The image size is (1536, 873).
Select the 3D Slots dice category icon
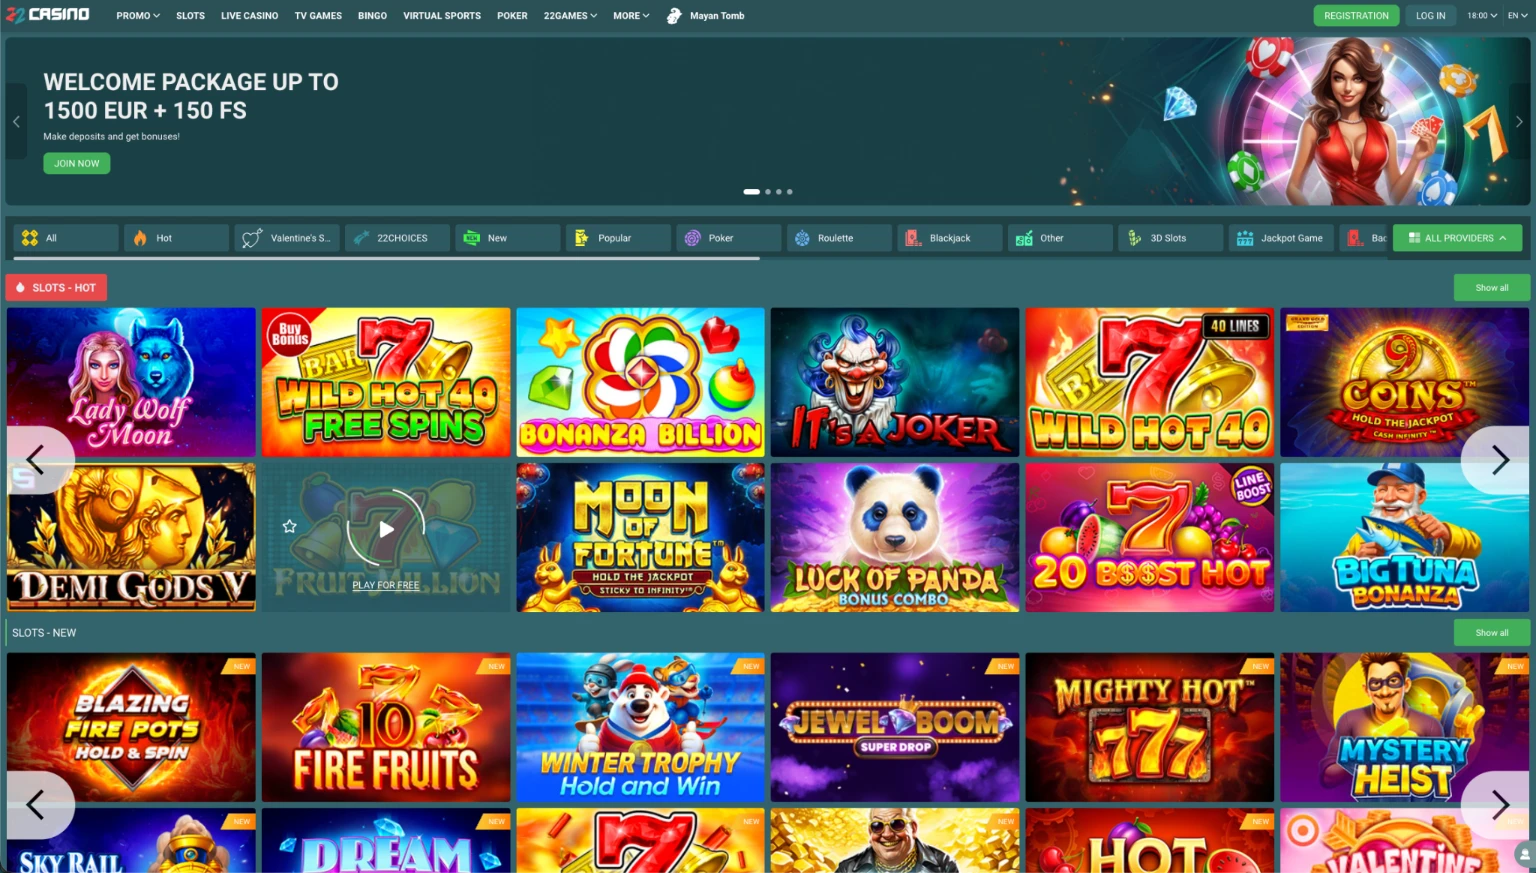[x=1134, y=237]
